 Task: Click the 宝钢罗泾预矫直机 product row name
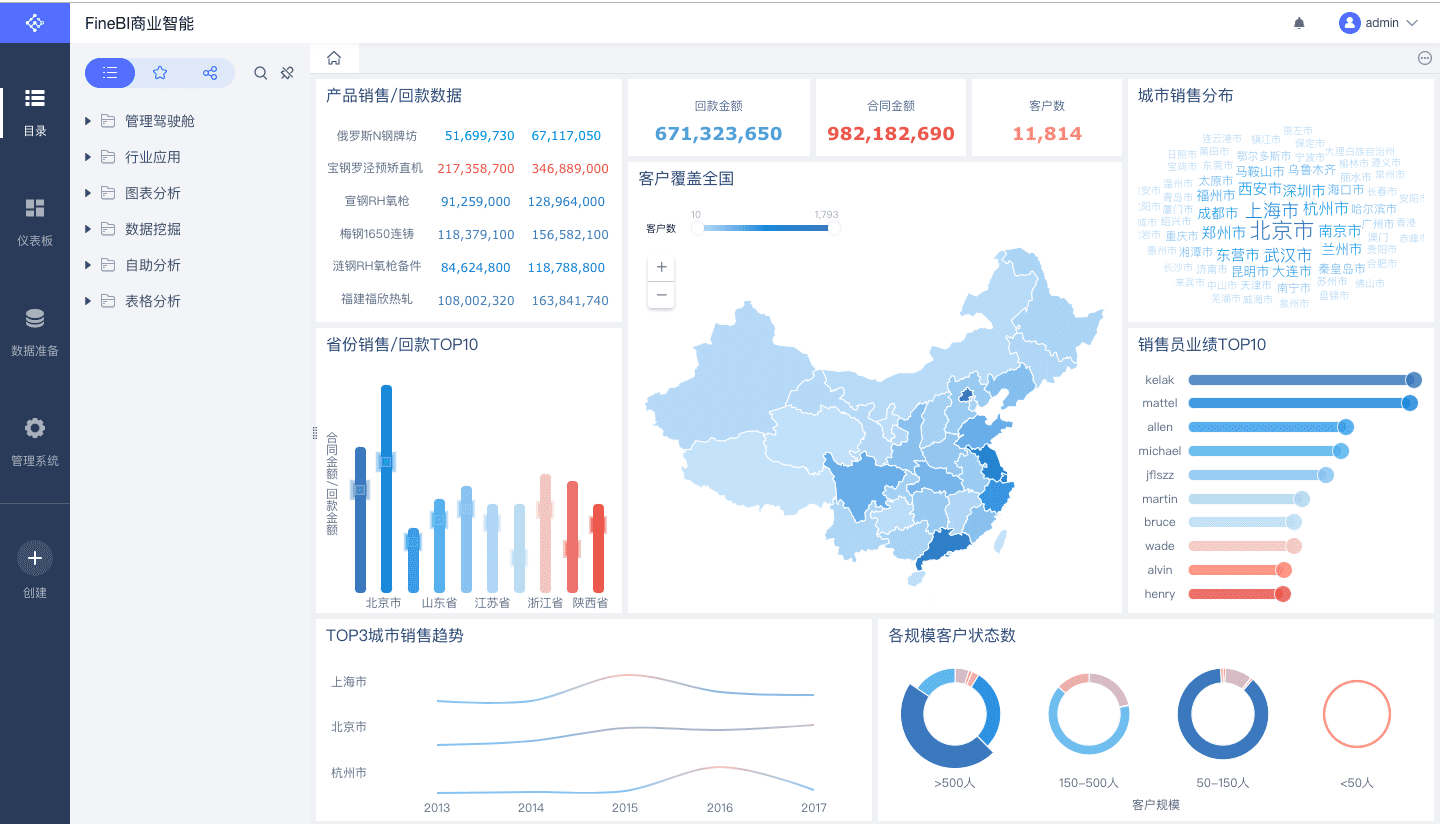(375, 168)
